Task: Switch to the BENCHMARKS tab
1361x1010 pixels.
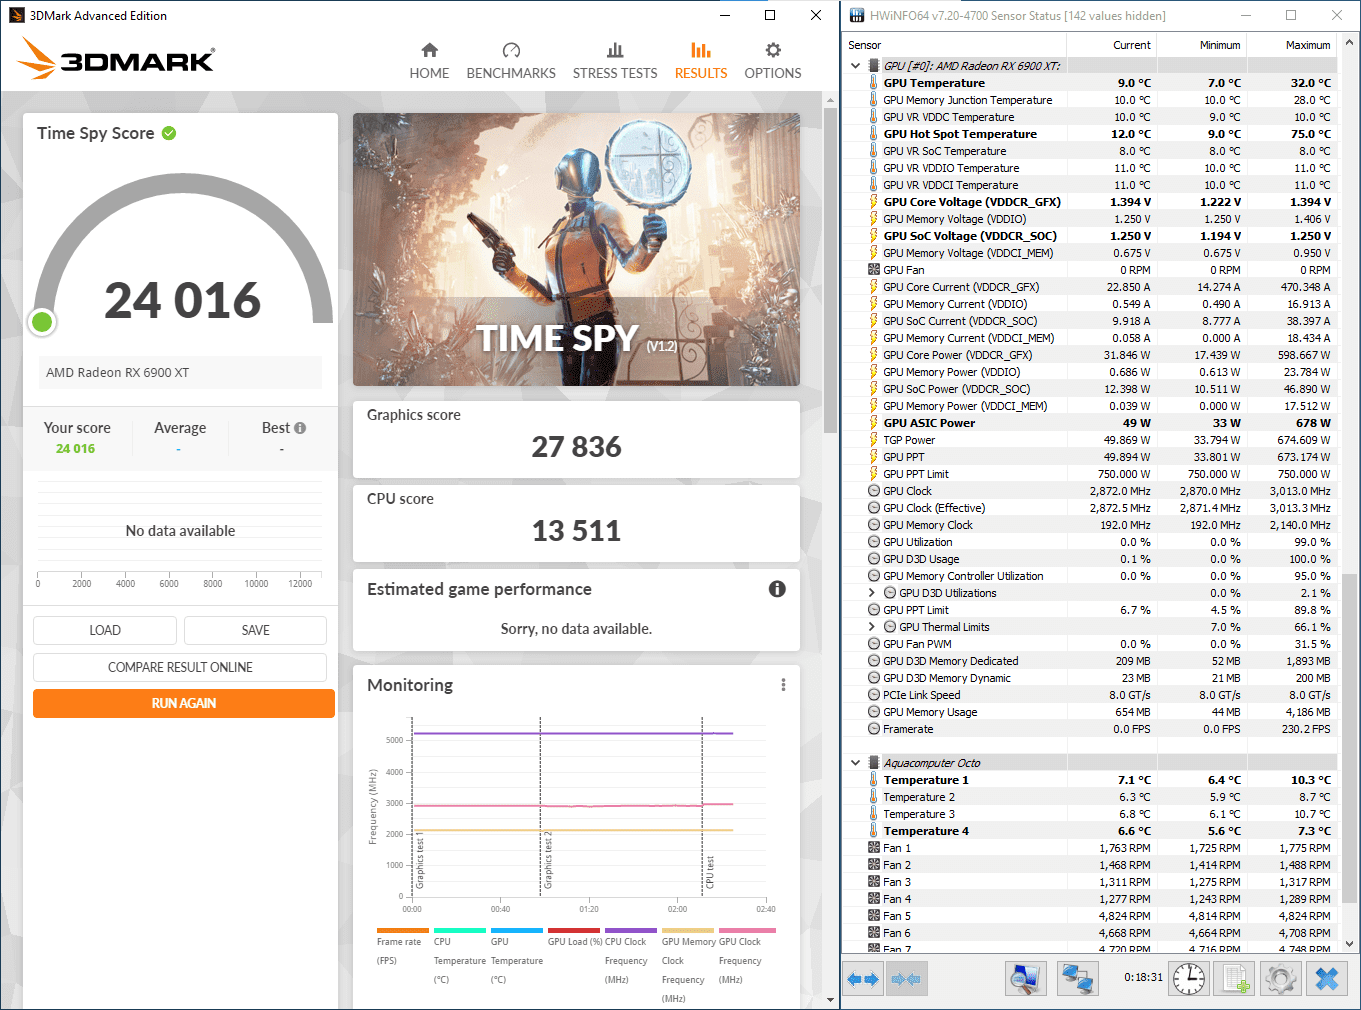Action: tap(511, 61)
